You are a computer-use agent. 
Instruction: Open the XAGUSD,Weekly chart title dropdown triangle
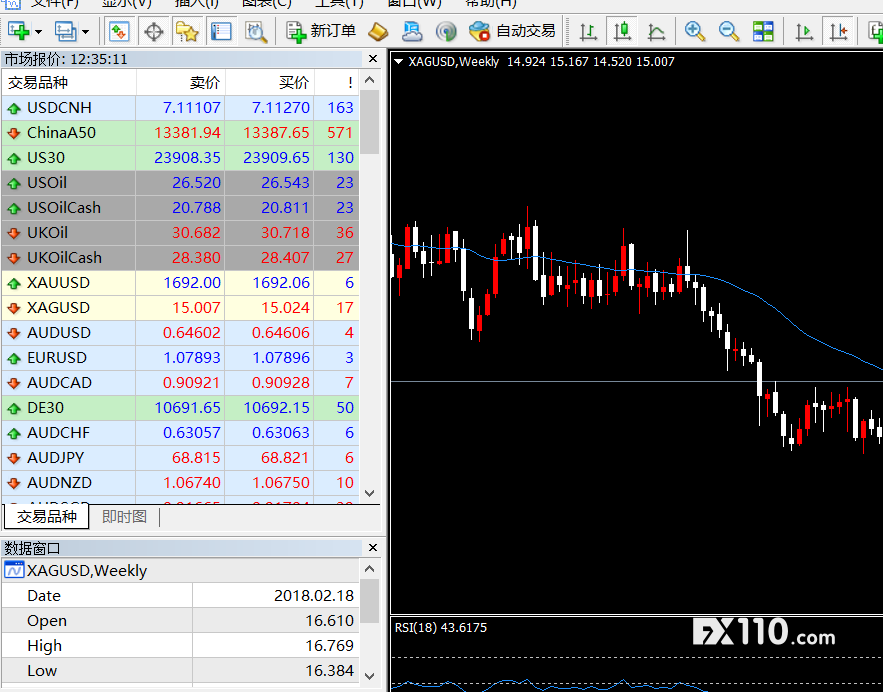pos(399,61)
